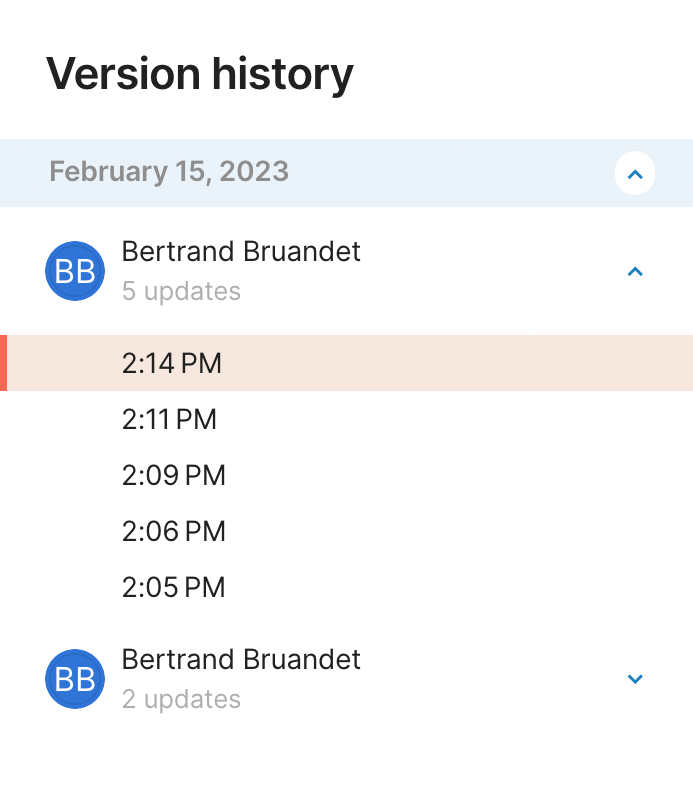The height and width of the screenshot is (800, 693).
Task: Select the 2:11 PM version
Action: coord(169,419)
